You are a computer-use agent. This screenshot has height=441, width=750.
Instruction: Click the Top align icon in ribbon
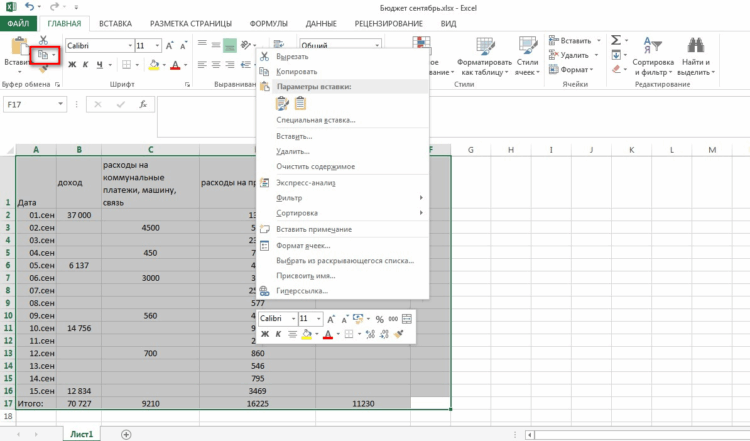[202, 45]
